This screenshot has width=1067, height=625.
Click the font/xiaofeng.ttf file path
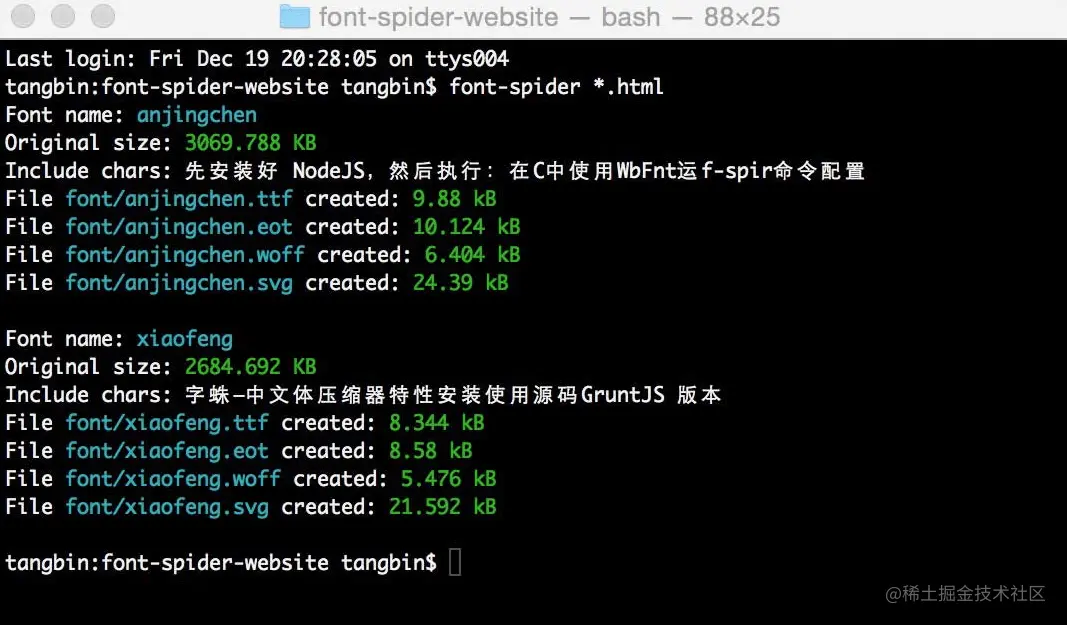[167, 423]
